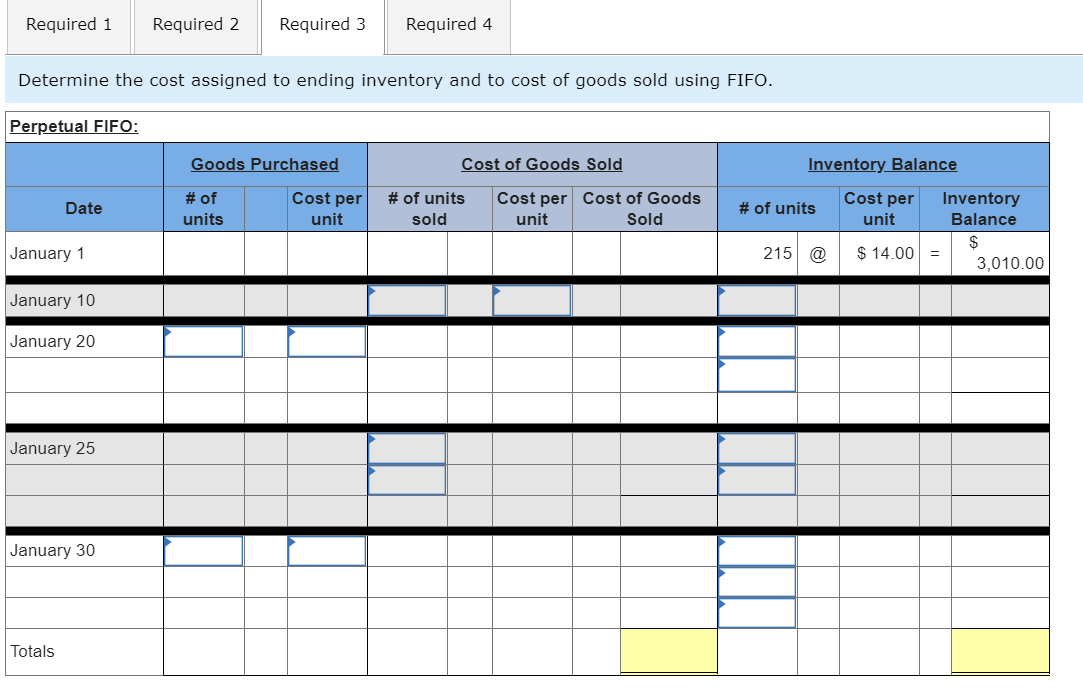
Task: Open January 25 second units sold dropdown
Action: tap(407, 480)
